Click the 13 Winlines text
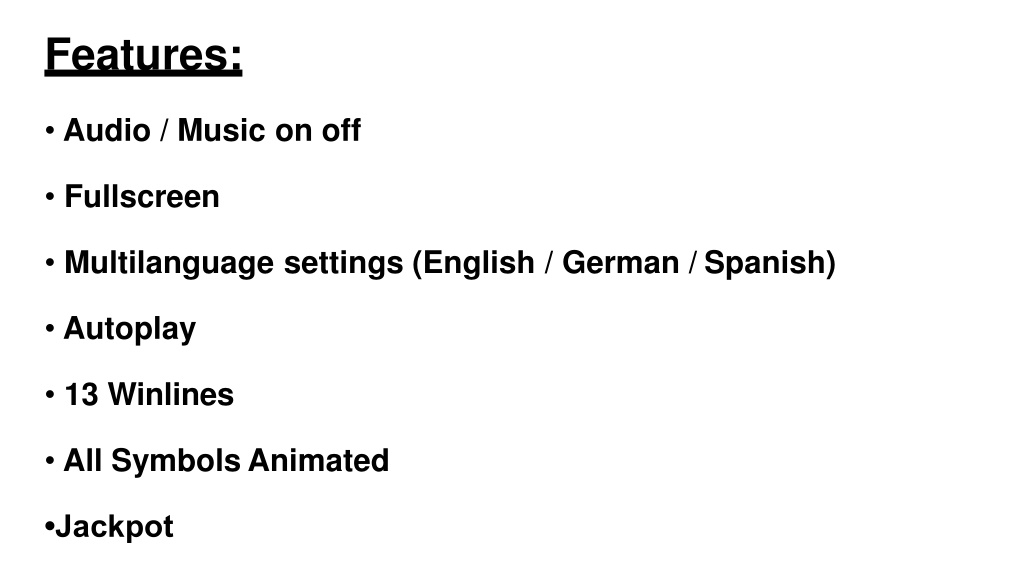Viewport: 1024px width, 576px height. point(149,394)
